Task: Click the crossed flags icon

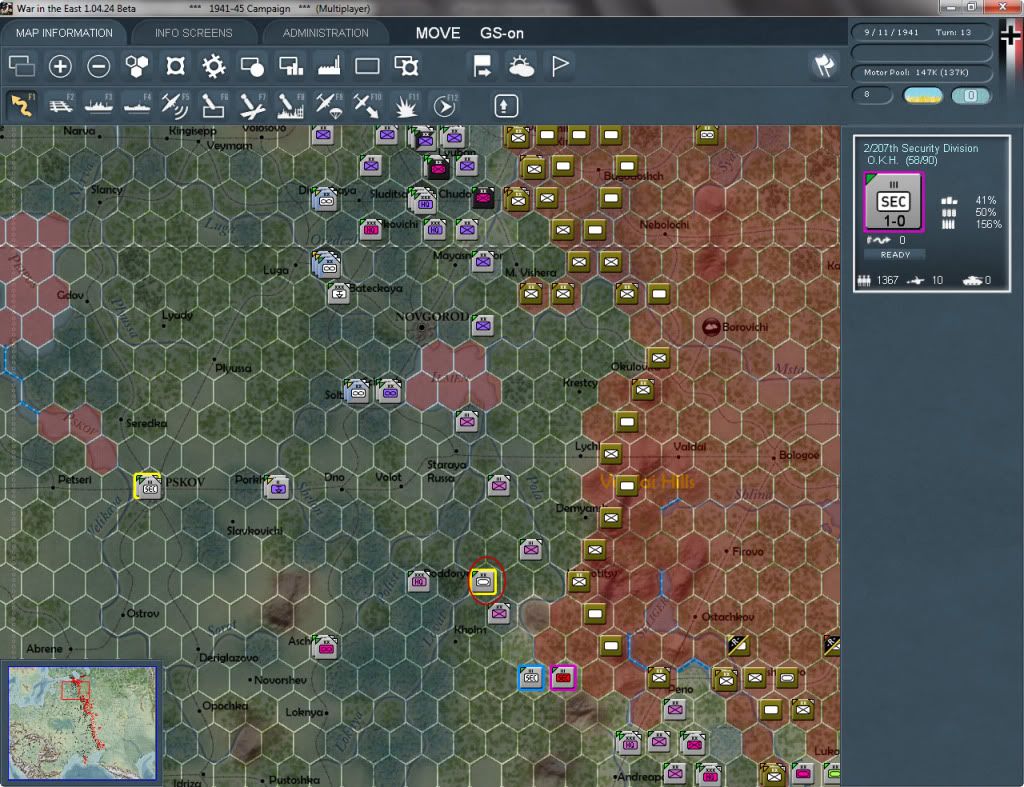Action: pos(824,65)
